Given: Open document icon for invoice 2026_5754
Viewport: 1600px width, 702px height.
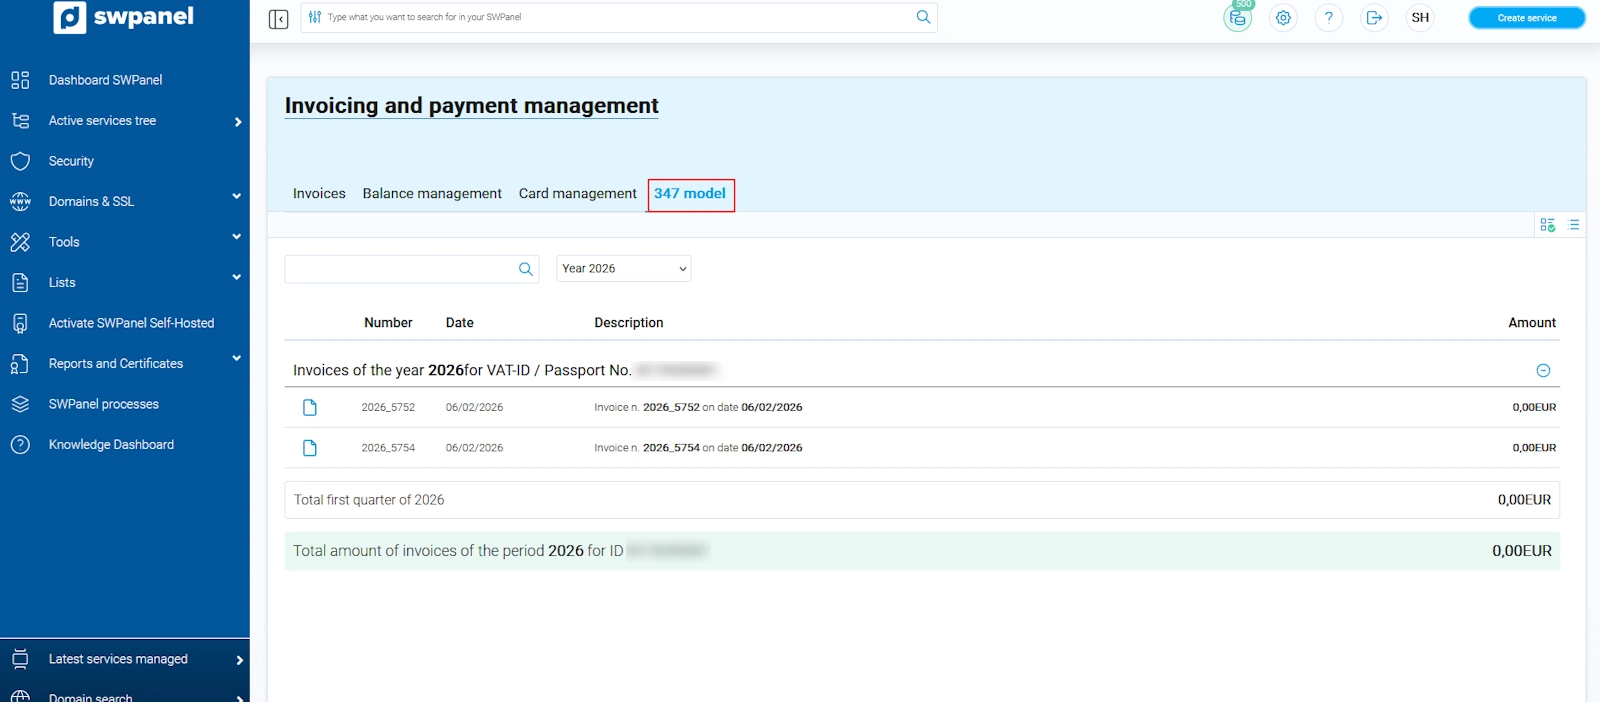Looking at the screenshot, I should point(310,448).
